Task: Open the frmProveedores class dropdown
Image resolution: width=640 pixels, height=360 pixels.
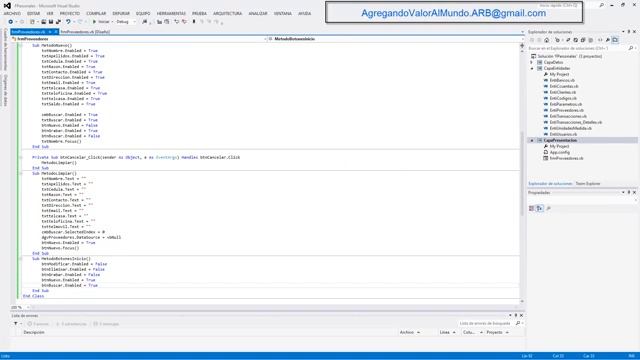Action: point(139,39)
